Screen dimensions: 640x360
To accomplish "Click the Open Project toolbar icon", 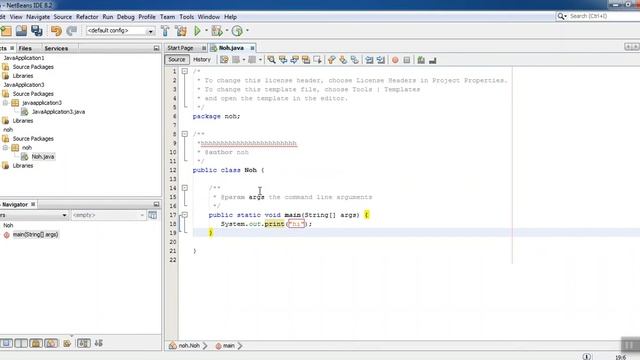I will (x=21, y=31).
